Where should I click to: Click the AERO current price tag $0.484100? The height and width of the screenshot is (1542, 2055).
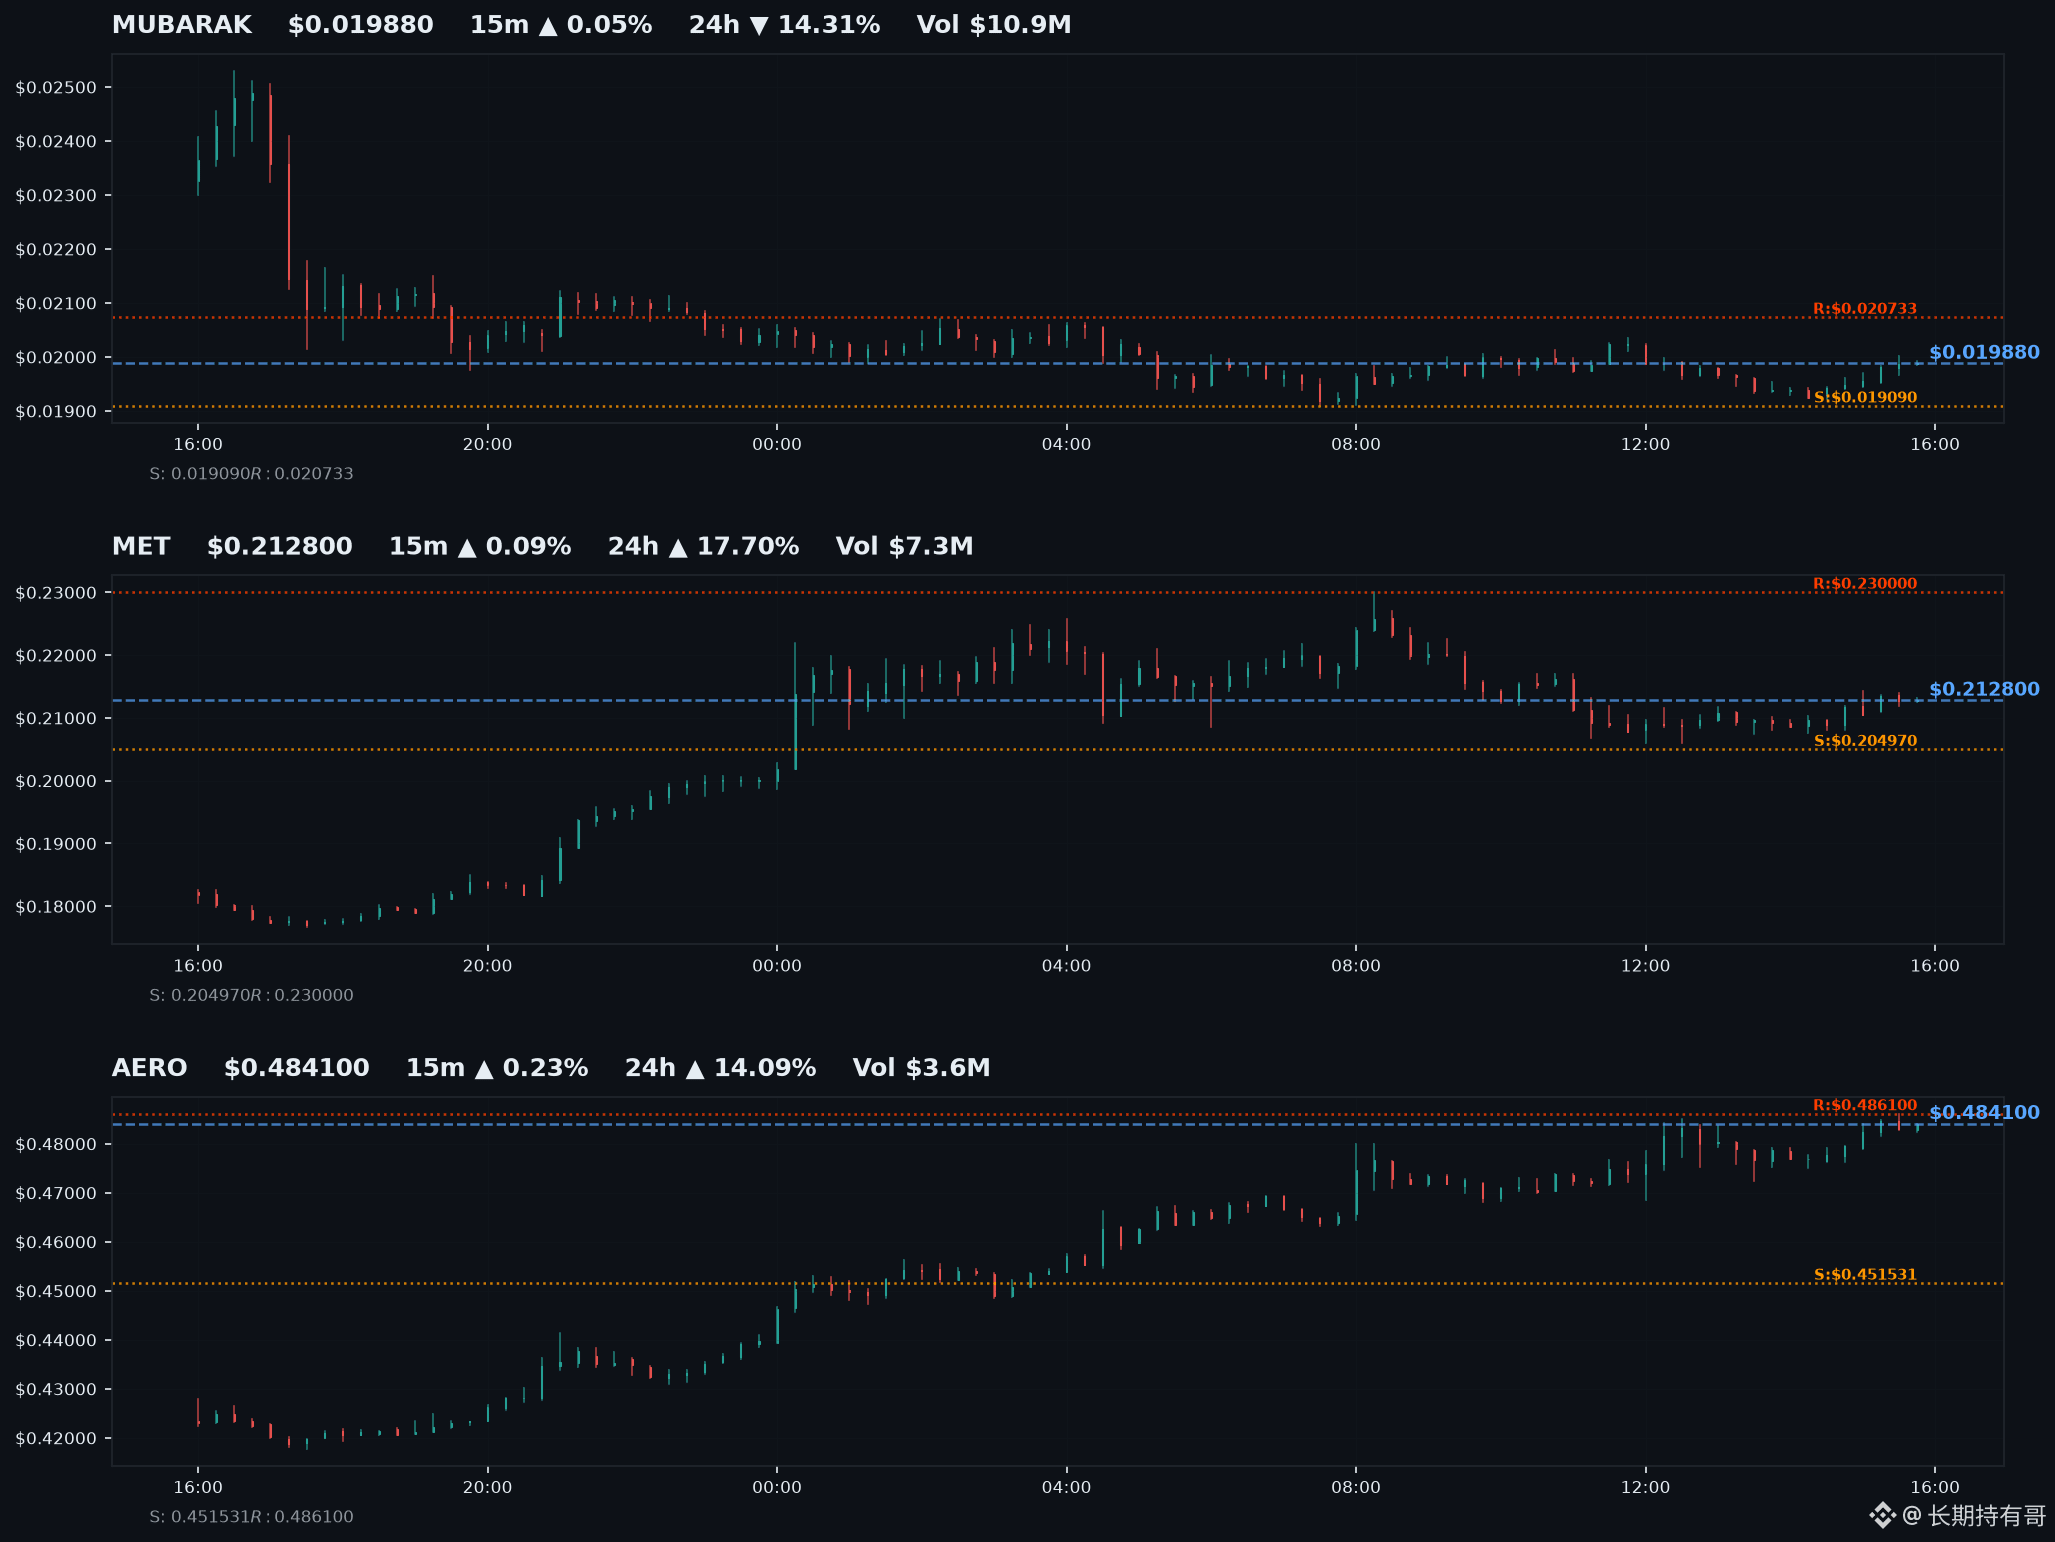tap(1984, 1112)
